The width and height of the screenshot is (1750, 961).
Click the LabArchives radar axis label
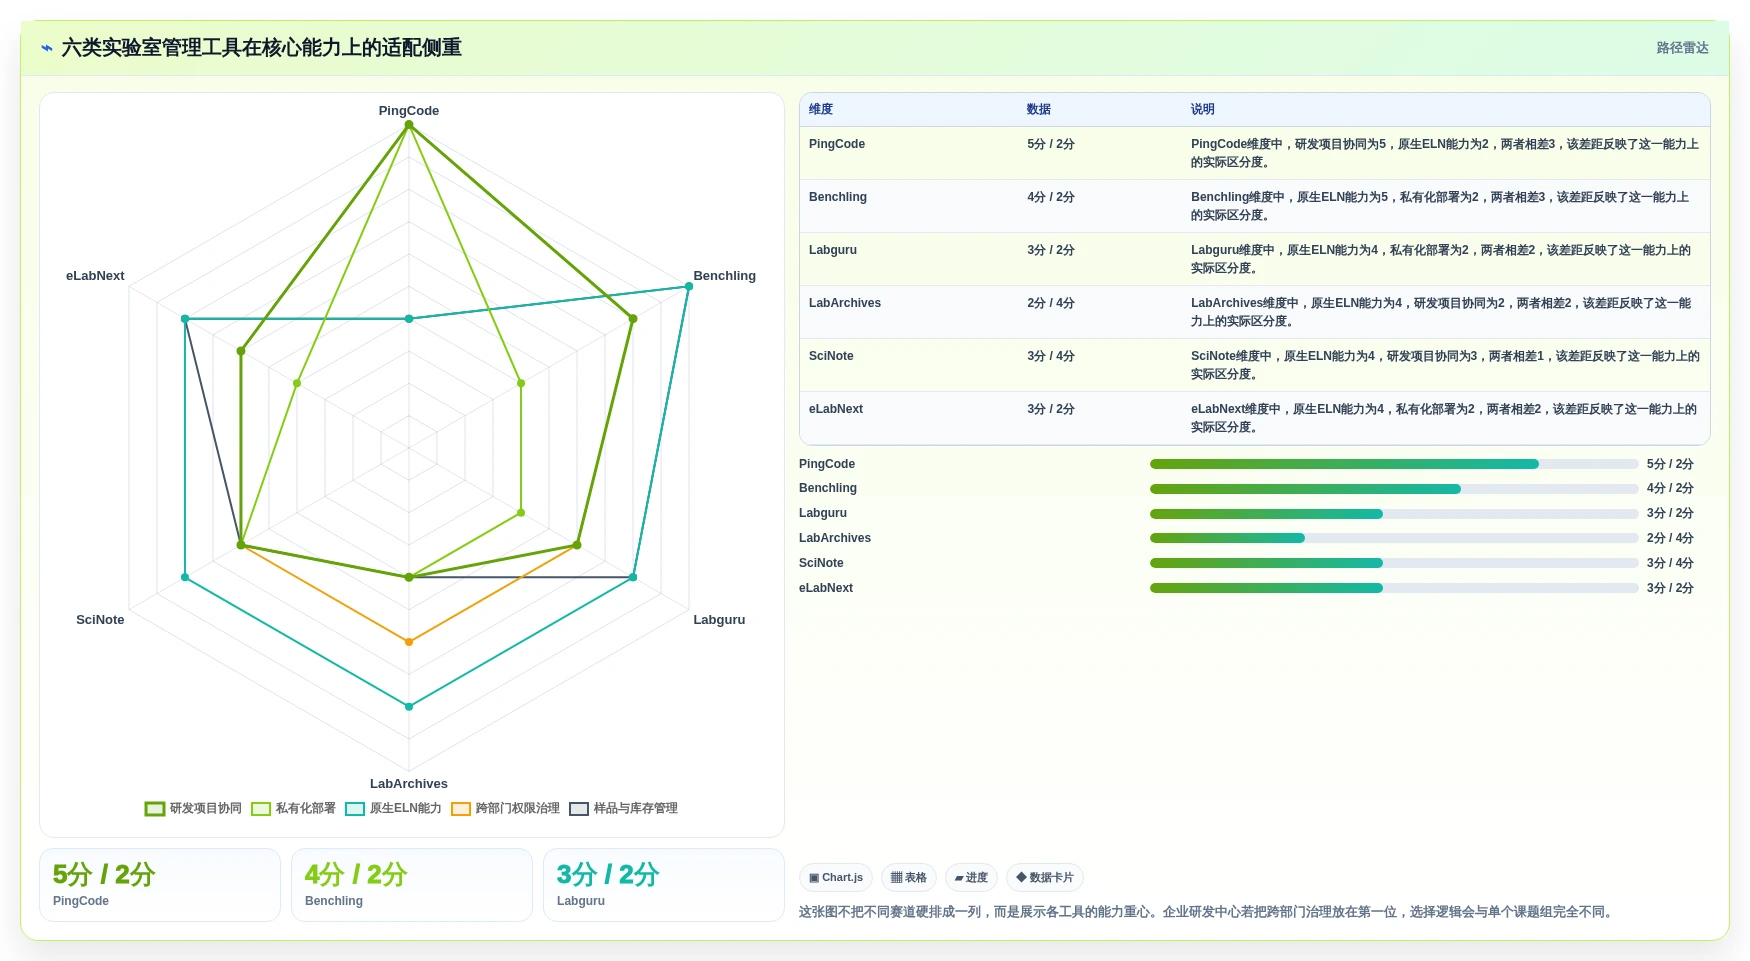pyautogui.click(x=409, y=784)
